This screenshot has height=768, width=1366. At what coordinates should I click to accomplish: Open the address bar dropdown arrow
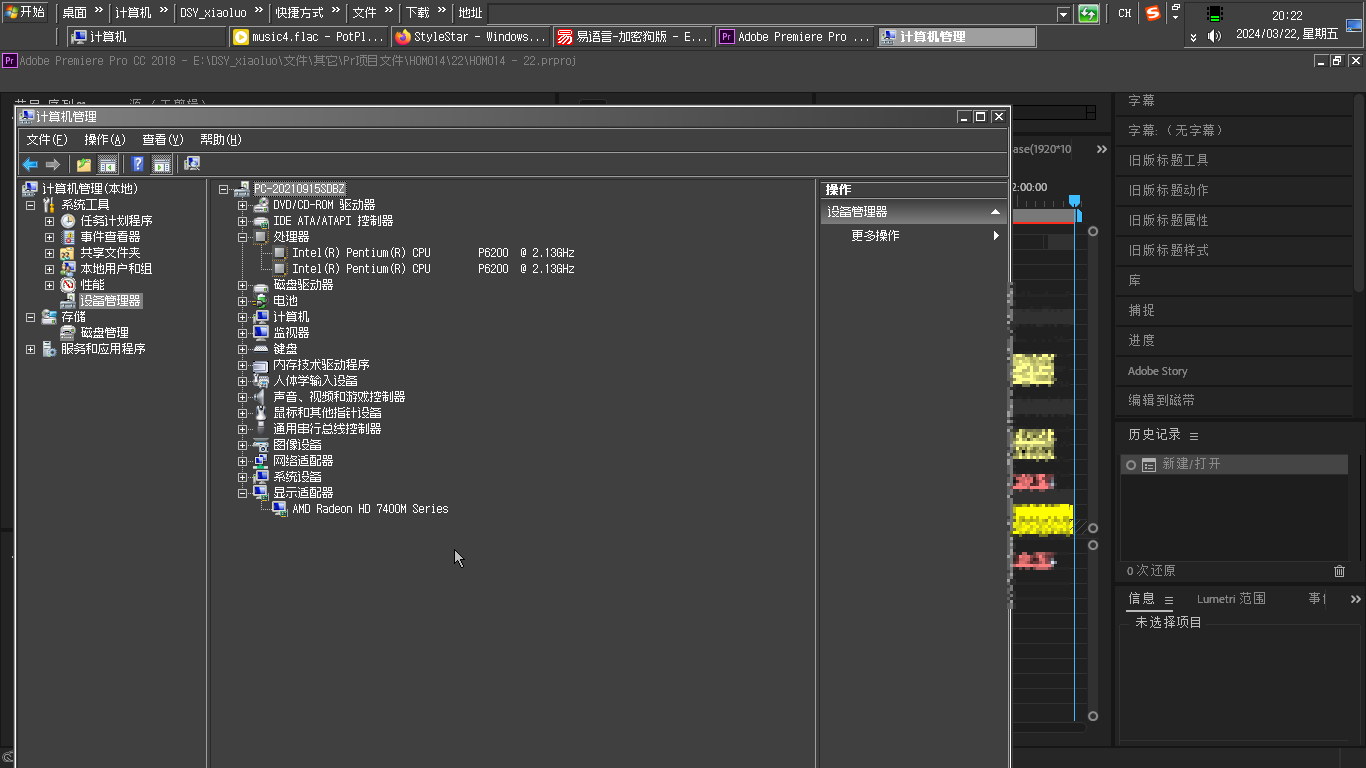coord(1064,13)
